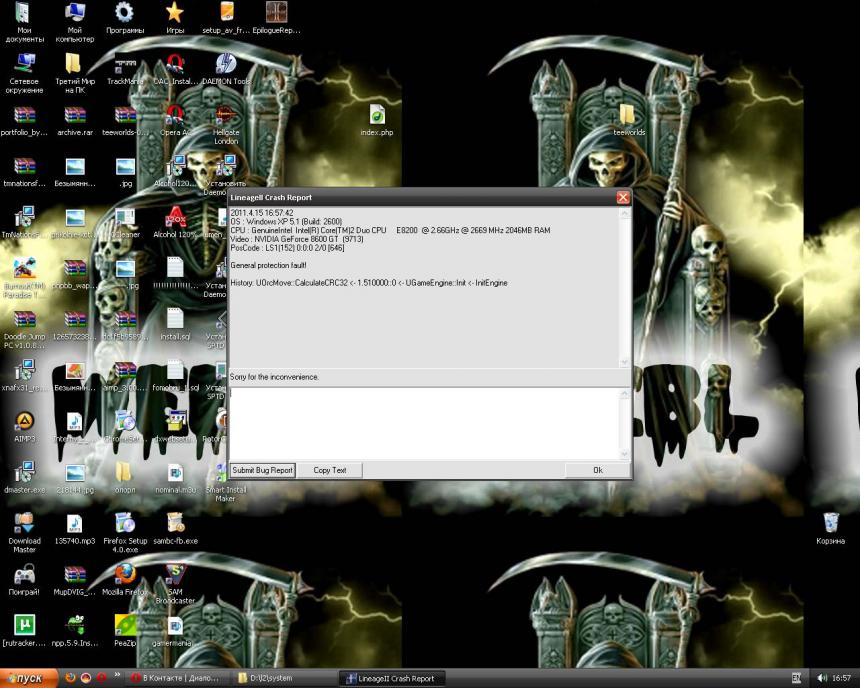The height and width of the screenshot is (688, 860).
Task: Close the LineageII Crash Report window
Action: [623, 198]
